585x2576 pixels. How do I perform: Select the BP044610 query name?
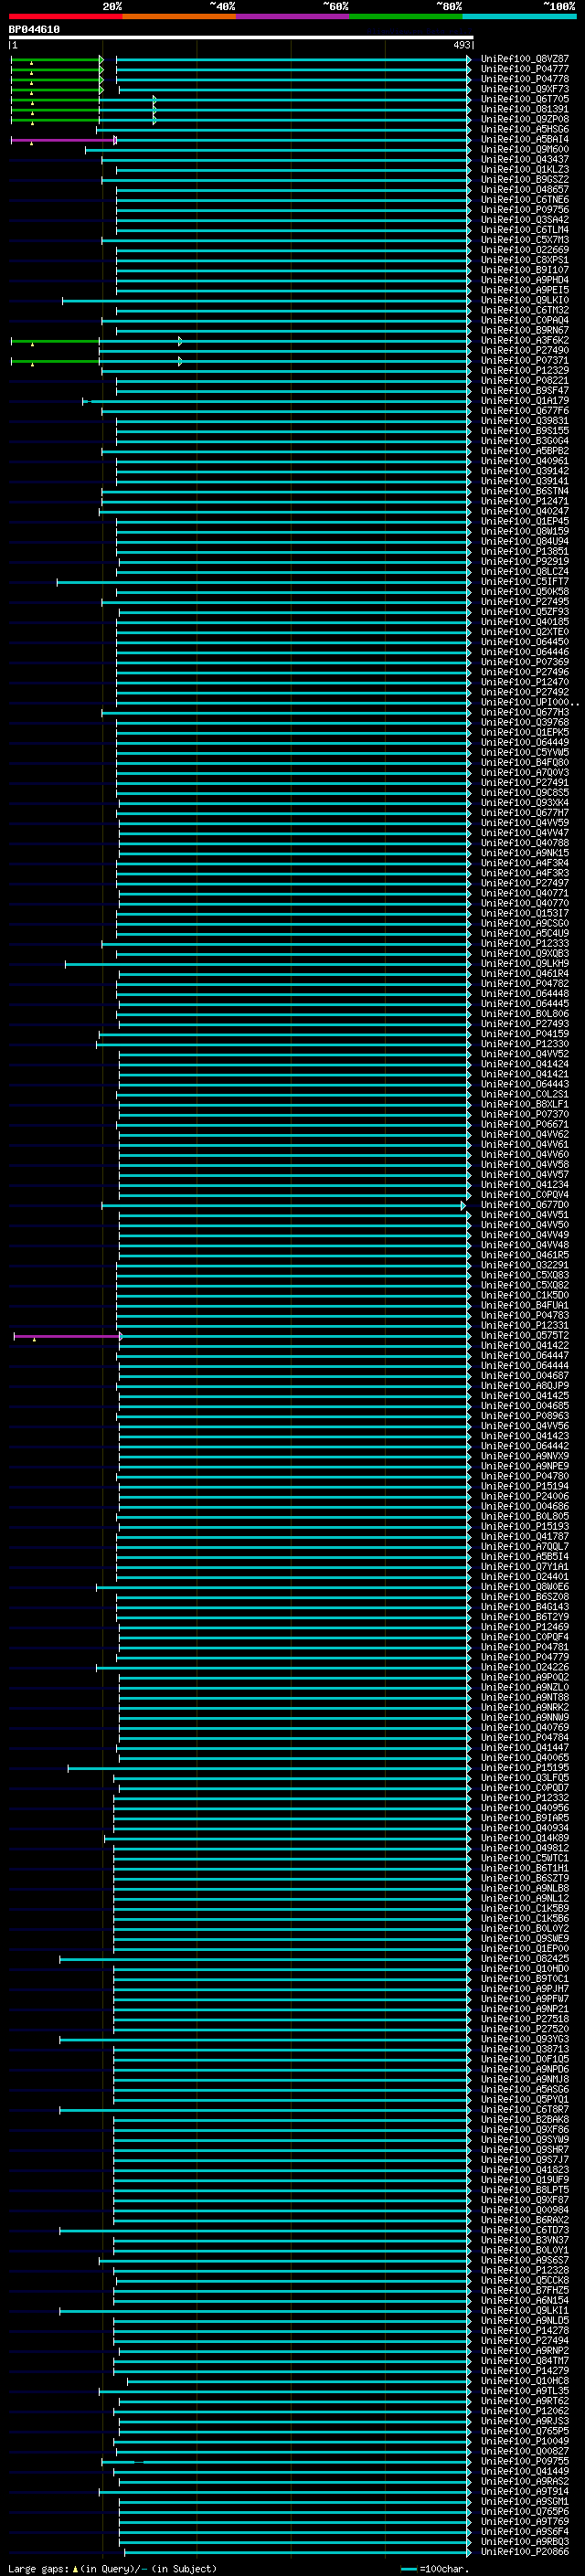coord(34,30)
